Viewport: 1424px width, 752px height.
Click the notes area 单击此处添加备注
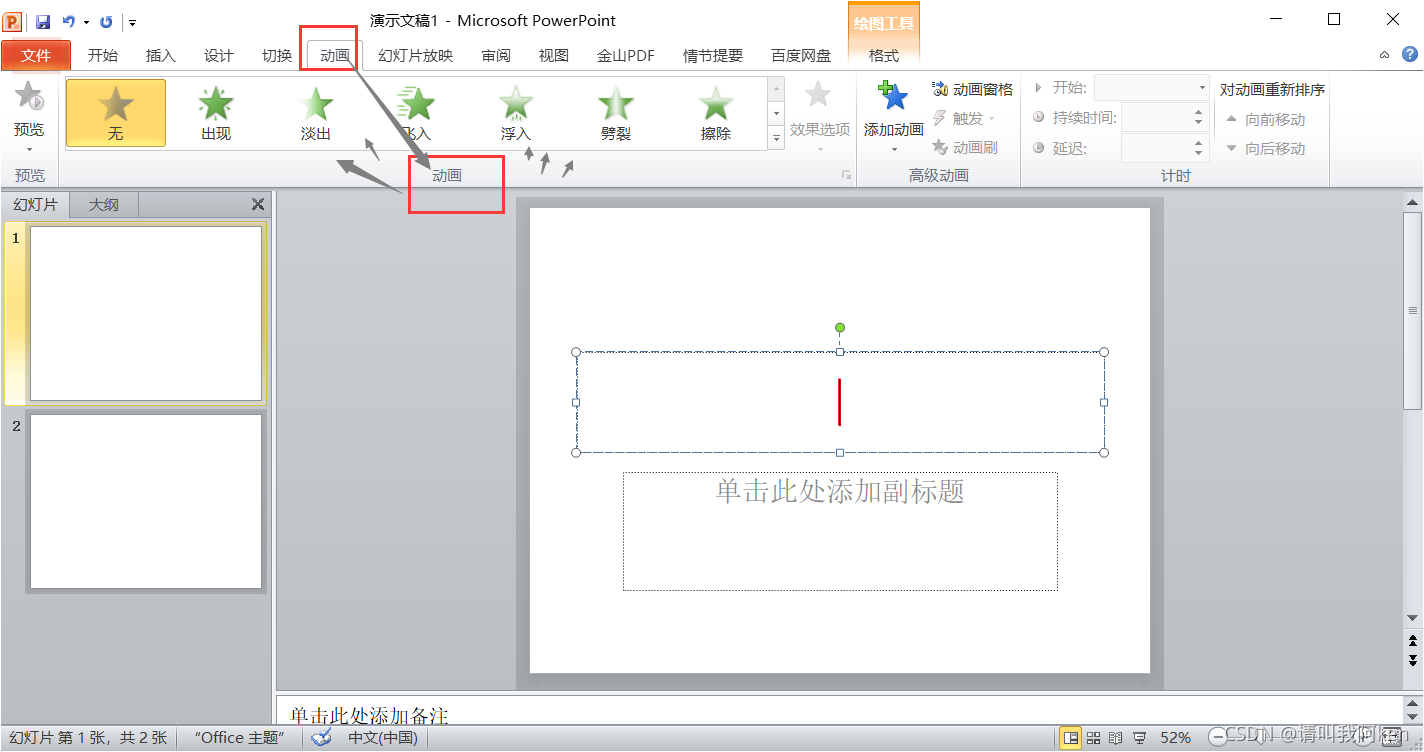coord(369,715)
